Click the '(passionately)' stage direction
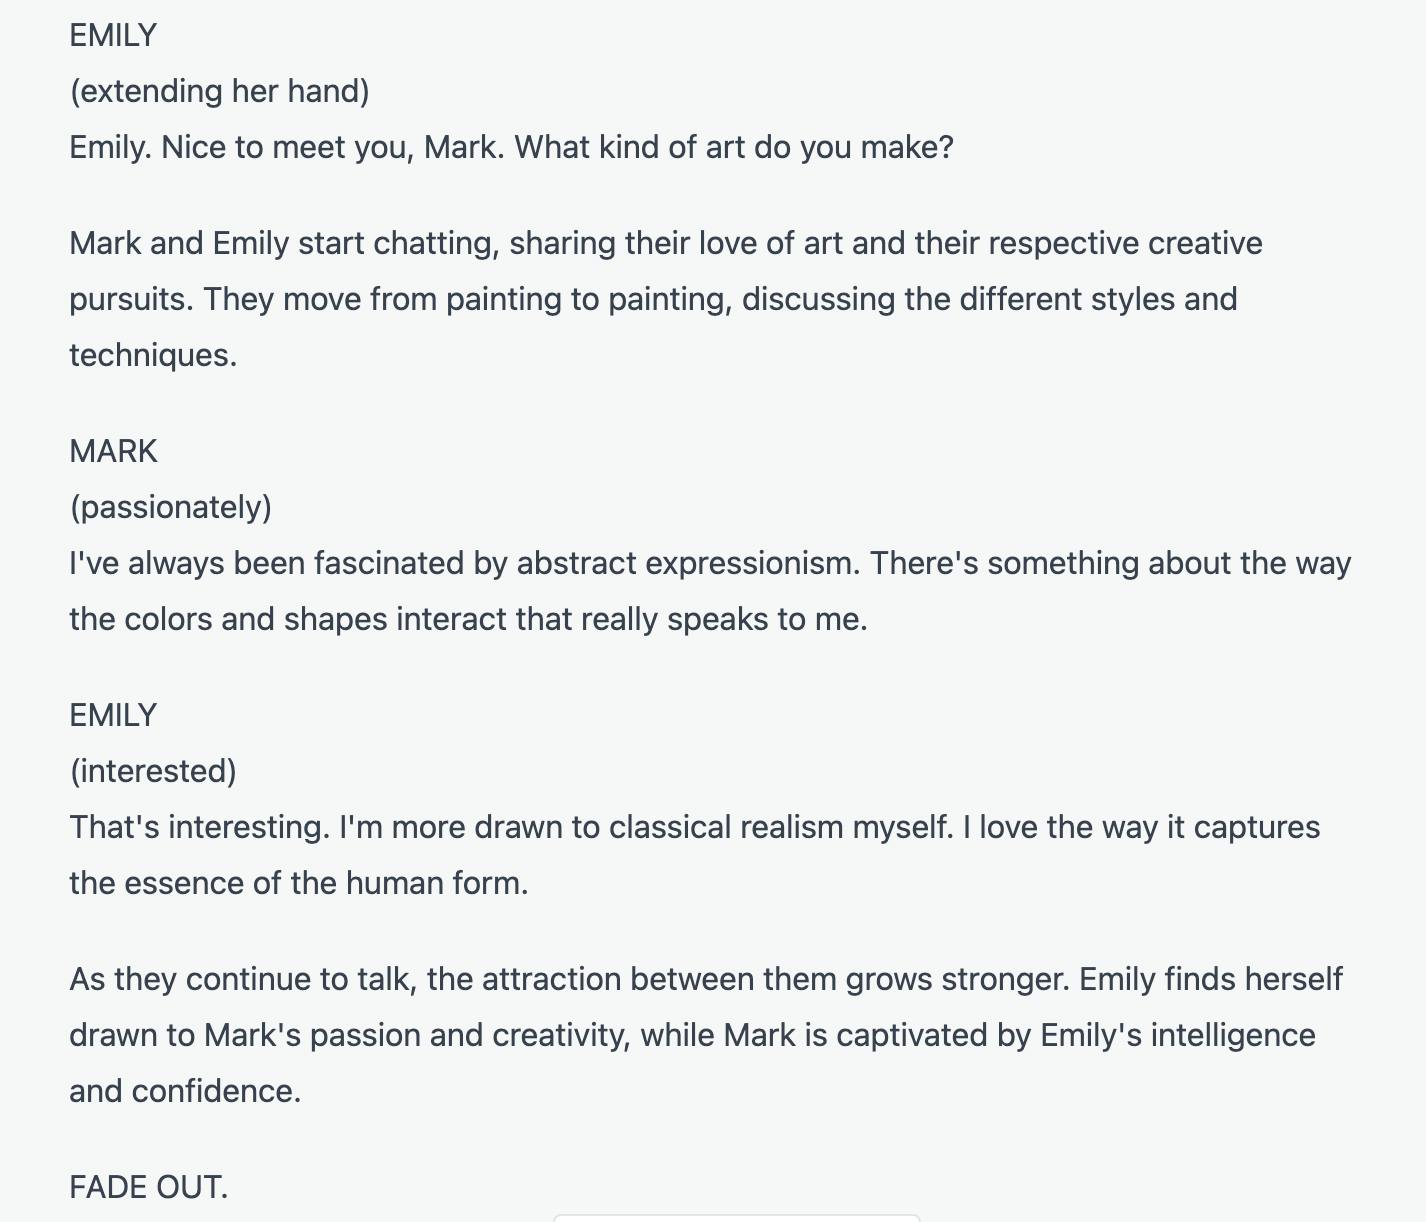 (x=170, y=507)
